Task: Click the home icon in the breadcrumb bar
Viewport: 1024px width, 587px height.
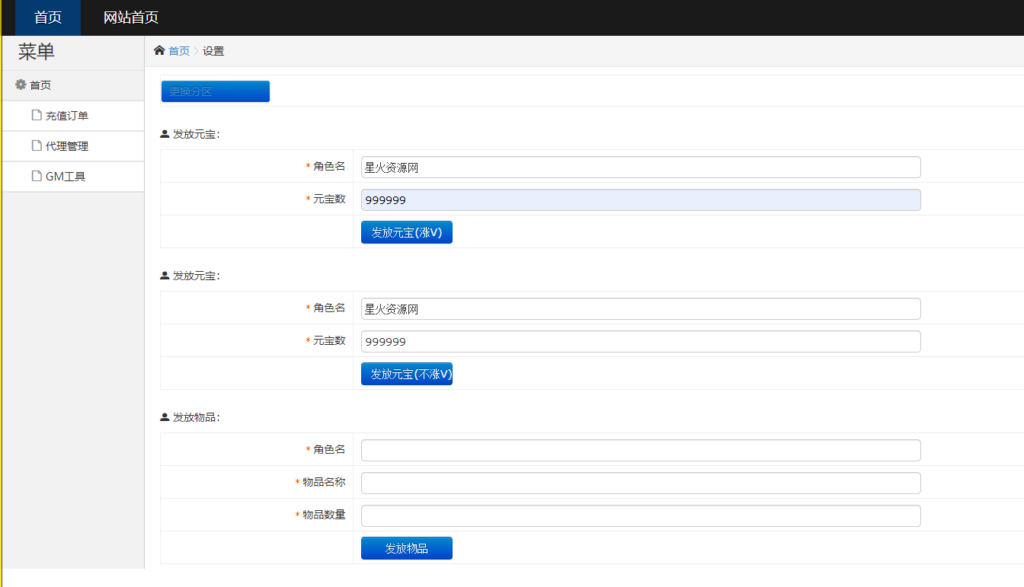Action: click(x=158, y=50)
